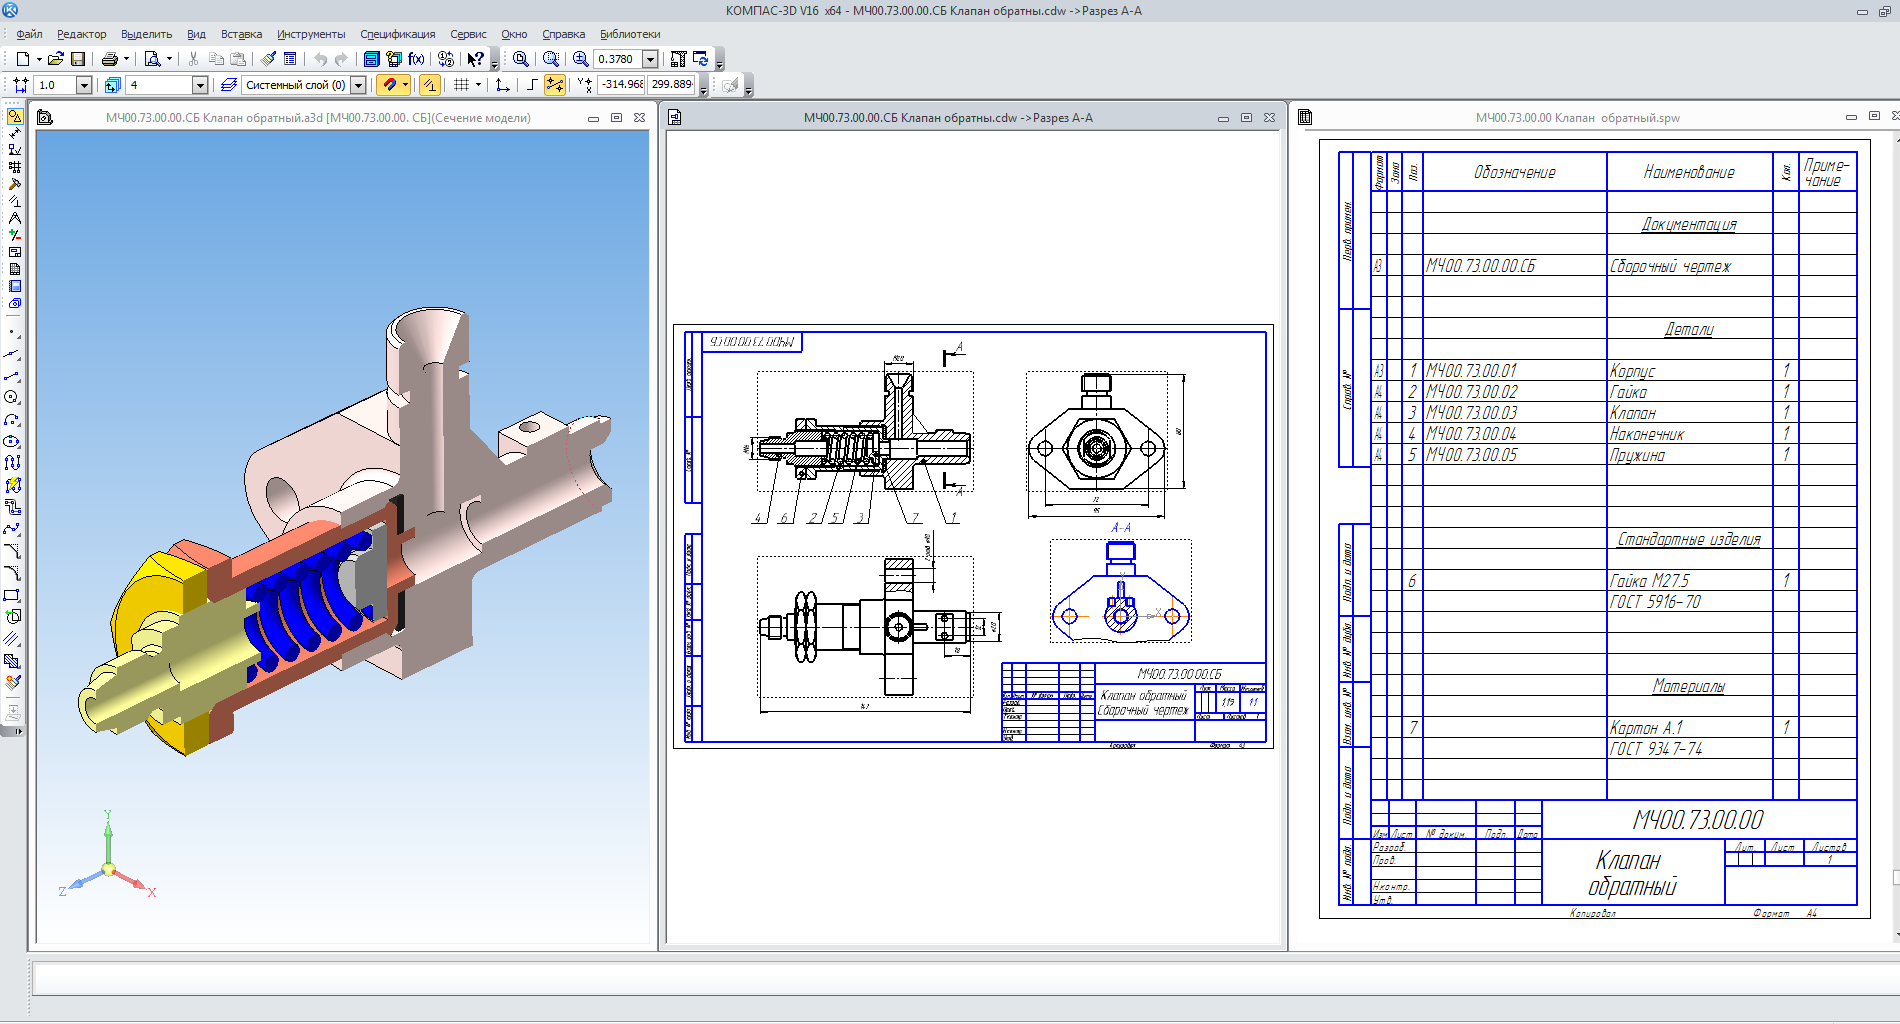Click the Y coordinate field 299.889
The width and height of the screenshot is (1900, 1024).
[x=671, y=85]
